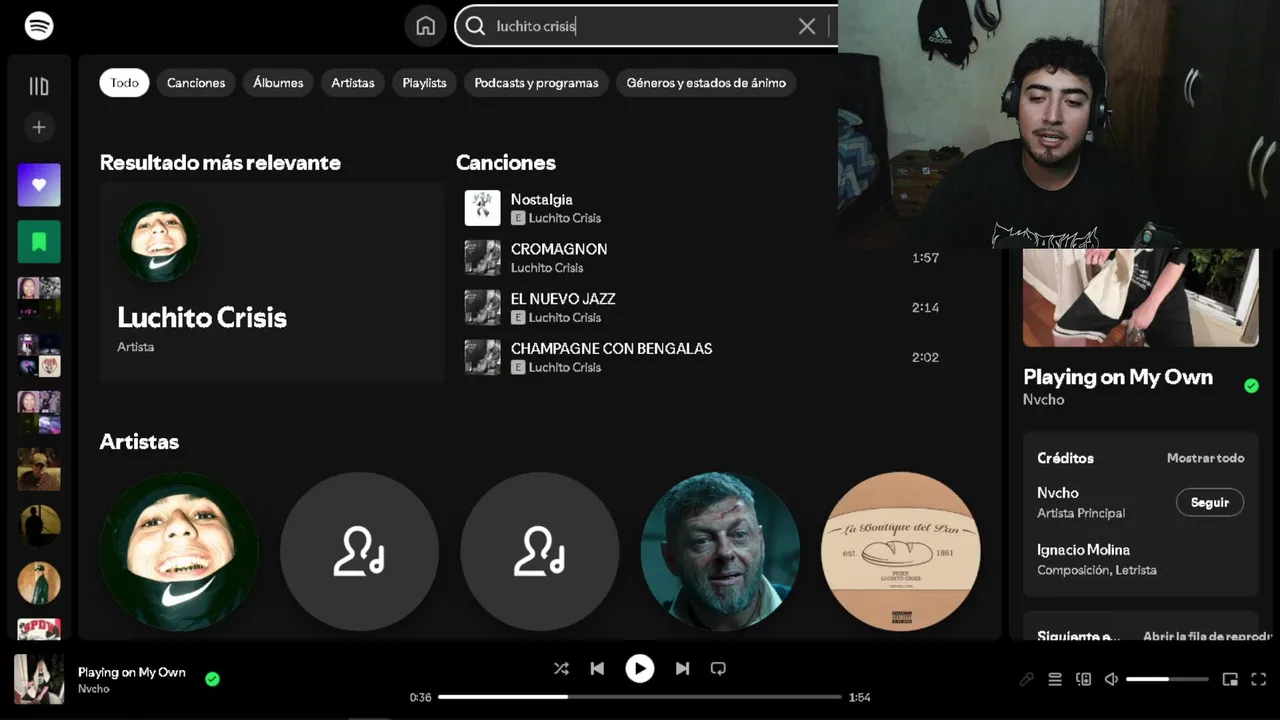Image resolution: width=1280 pixels, height=720 pixels.
Task: Skip to next track
Action: click(682, 668)
